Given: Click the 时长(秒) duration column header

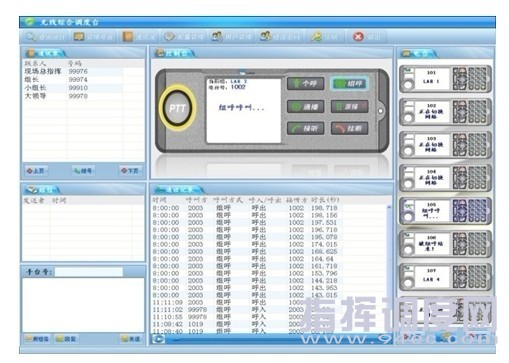Looking at the screenshot, I should [325, 200].
